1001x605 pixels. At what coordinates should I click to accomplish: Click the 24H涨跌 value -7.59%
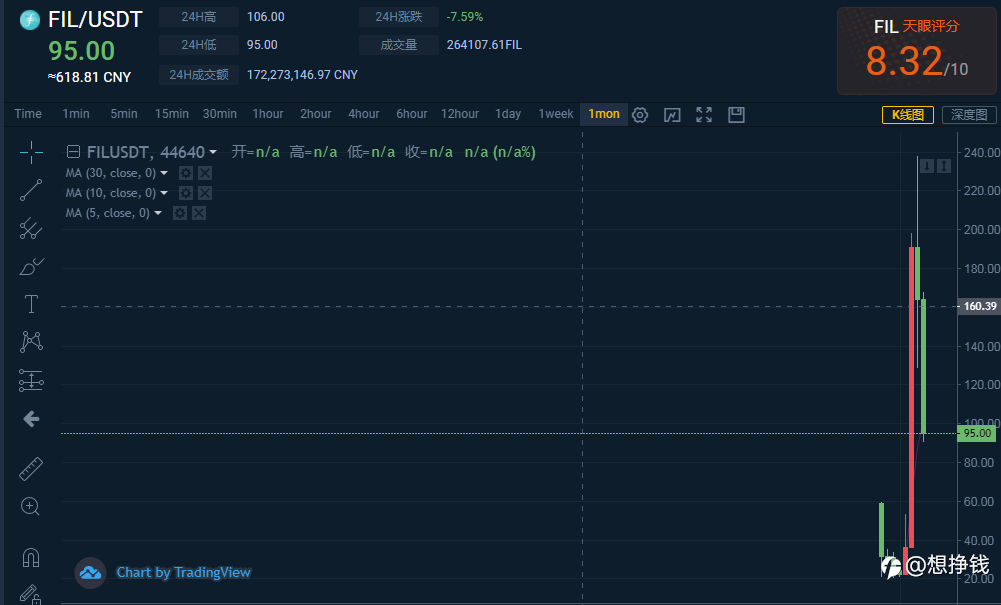[x=465, y=17]
